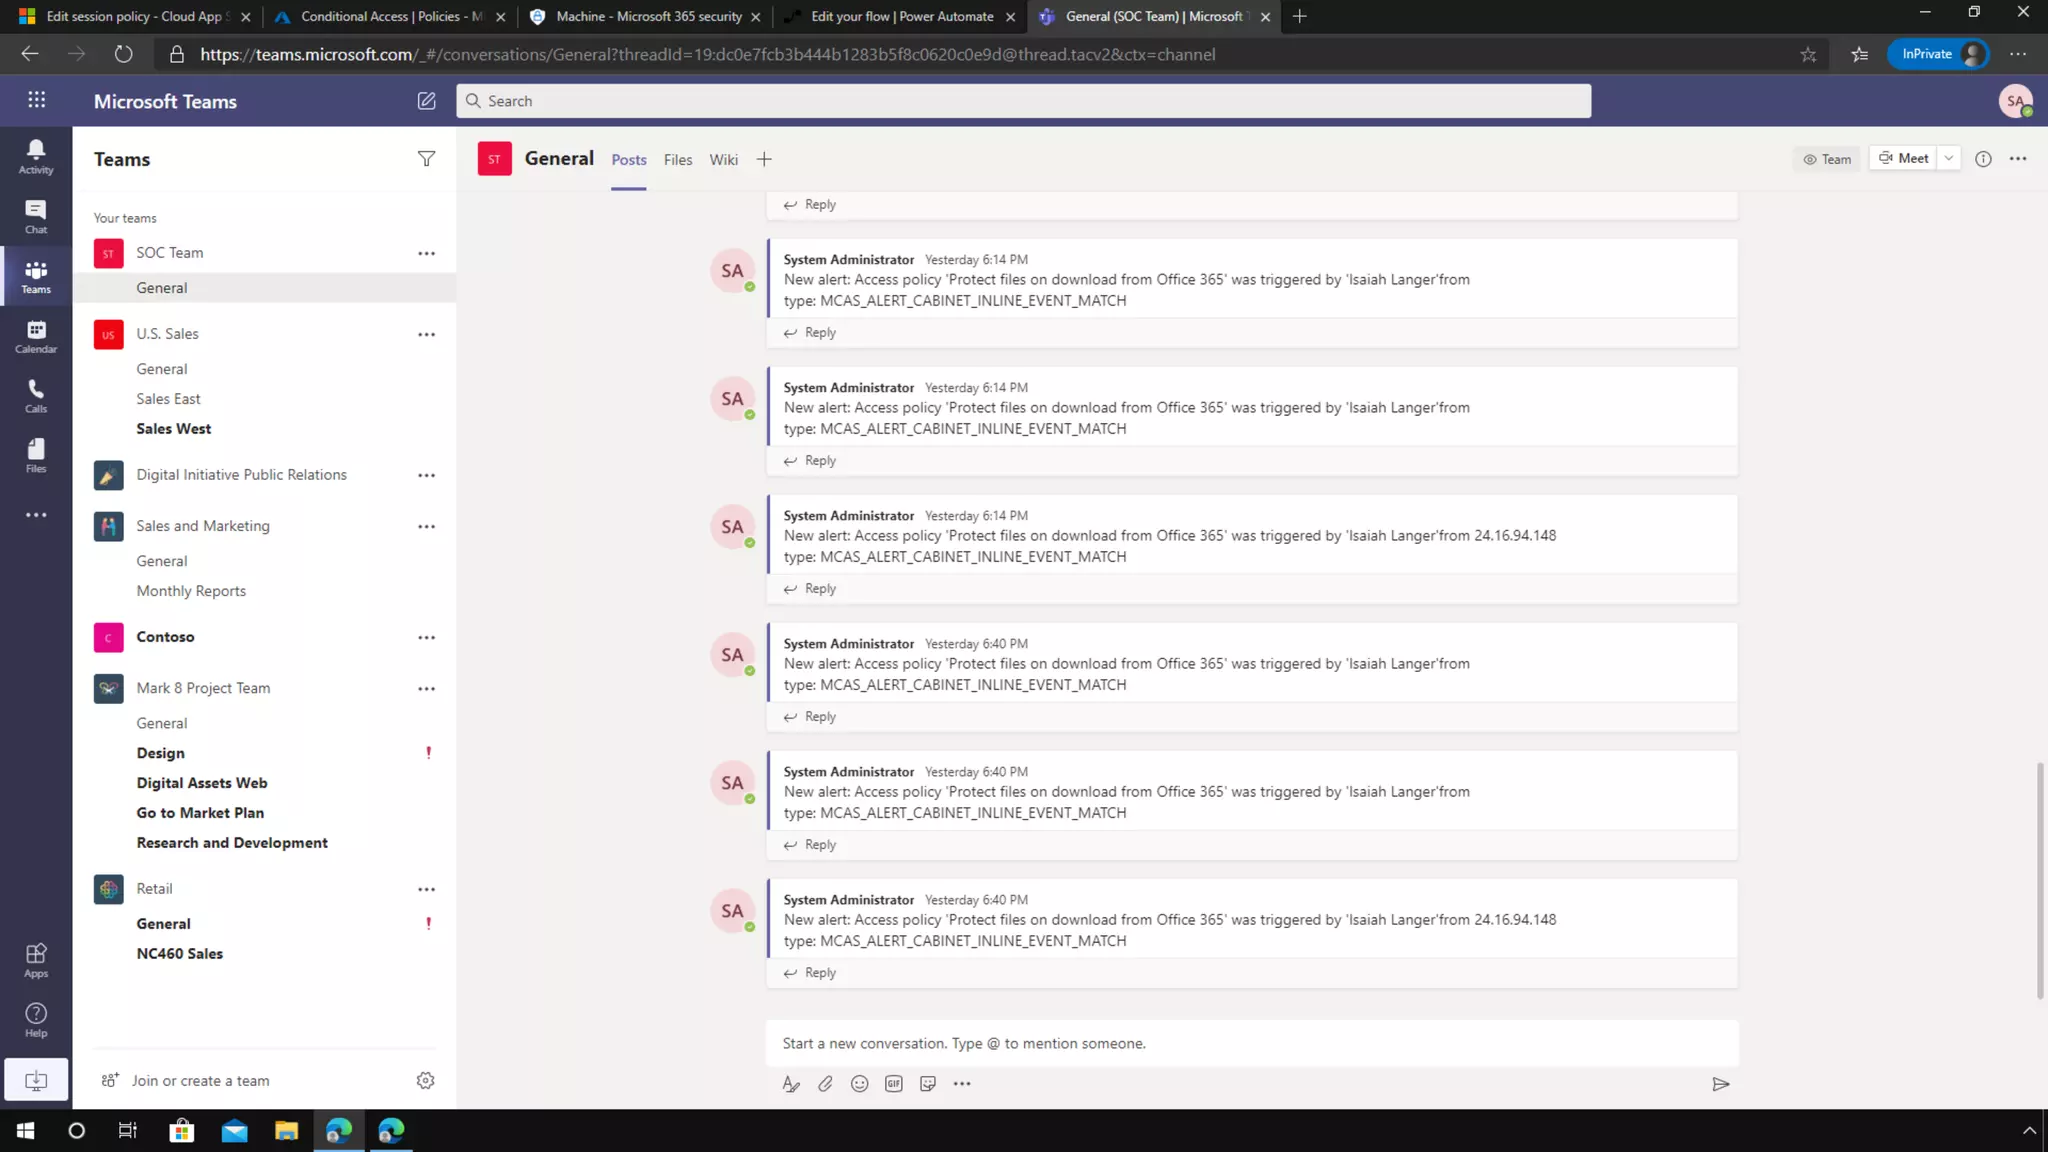Viewport: 2048px width, 1152px height.
Task: Open manage teams settings gear
Action: coord(425,1080)
